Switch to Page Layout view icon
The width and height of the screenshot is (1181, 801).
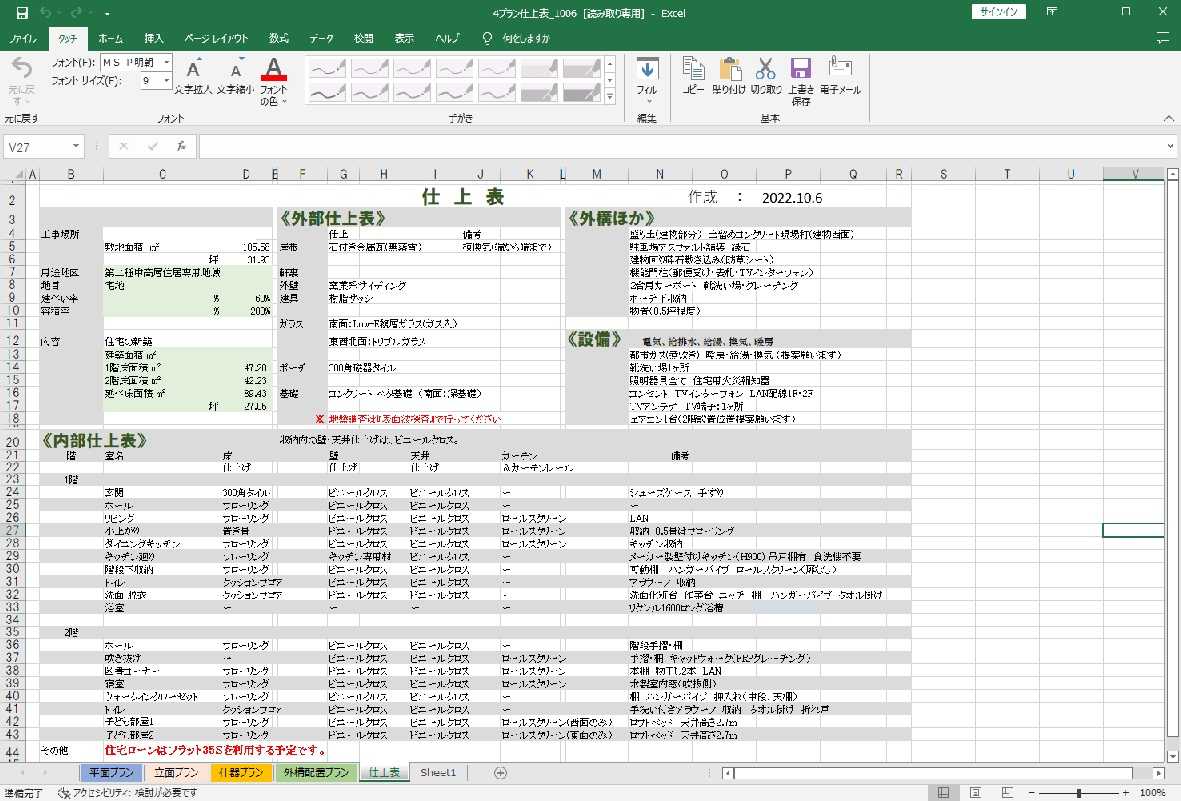click(975, 793)
